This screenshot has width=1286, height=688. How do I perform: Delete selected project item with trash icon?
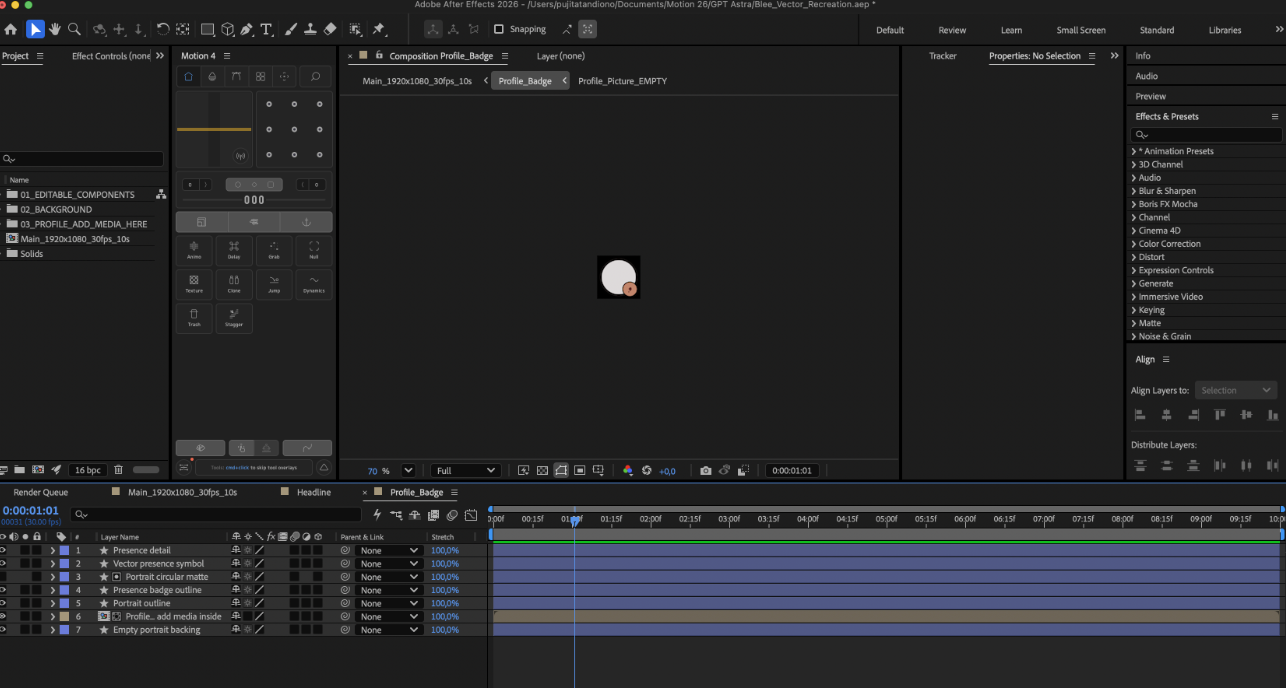click(118, 469)
